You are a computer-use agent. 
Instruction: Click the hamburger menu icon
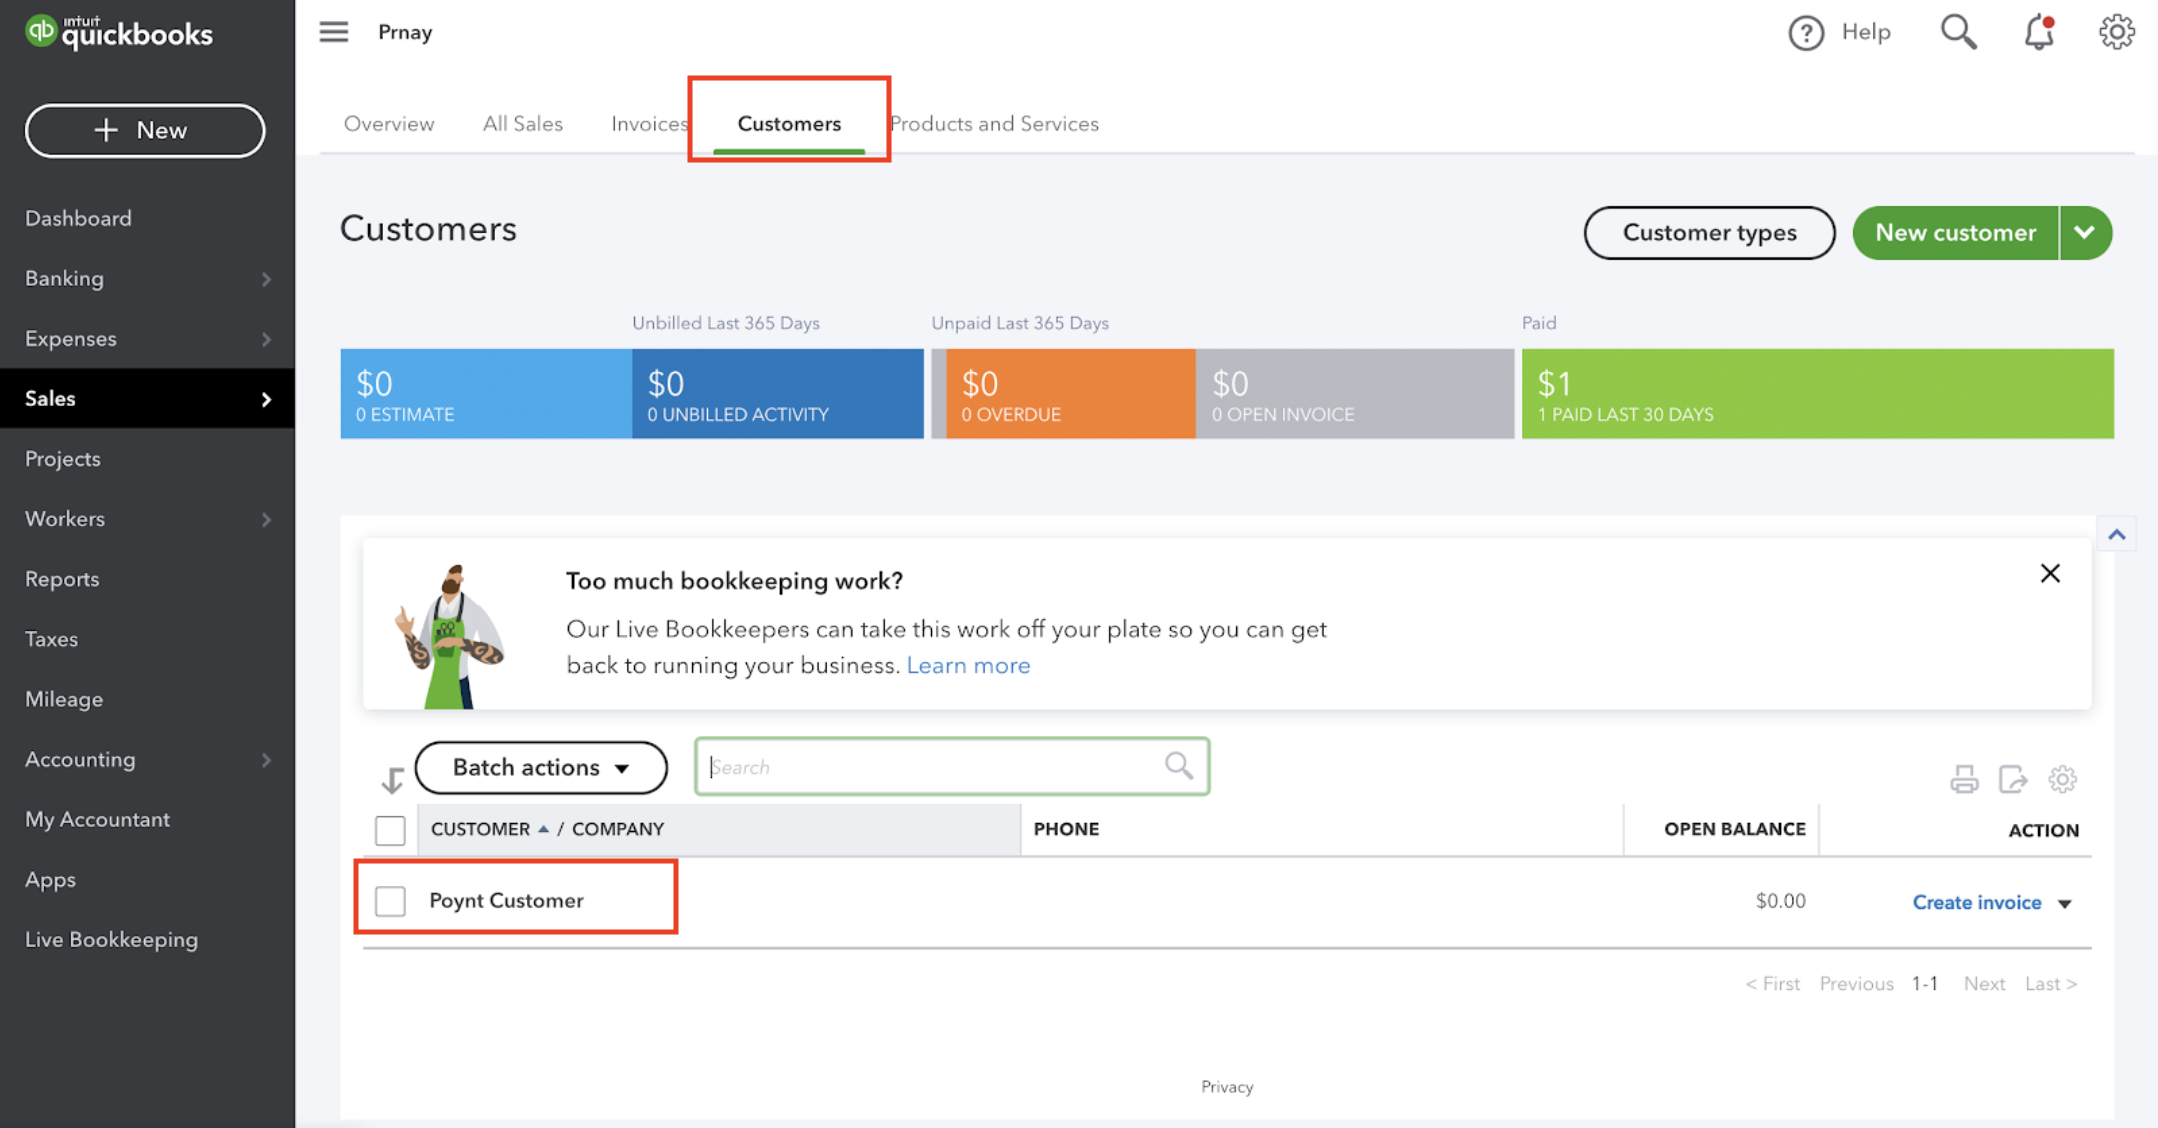(333, 31)
